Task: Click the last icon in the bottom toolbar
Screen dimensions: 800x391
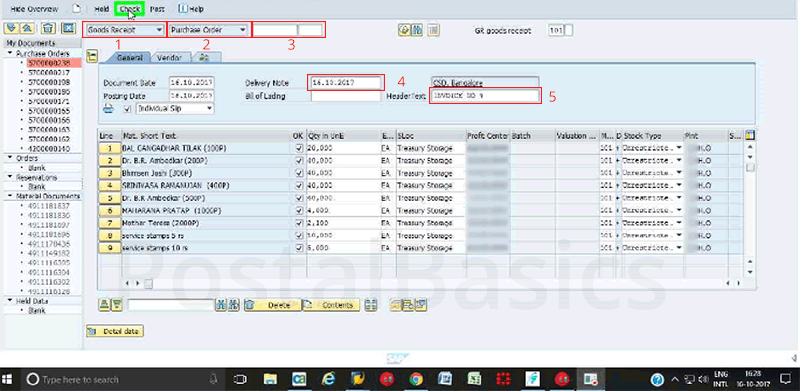Action: pos(421,305)
